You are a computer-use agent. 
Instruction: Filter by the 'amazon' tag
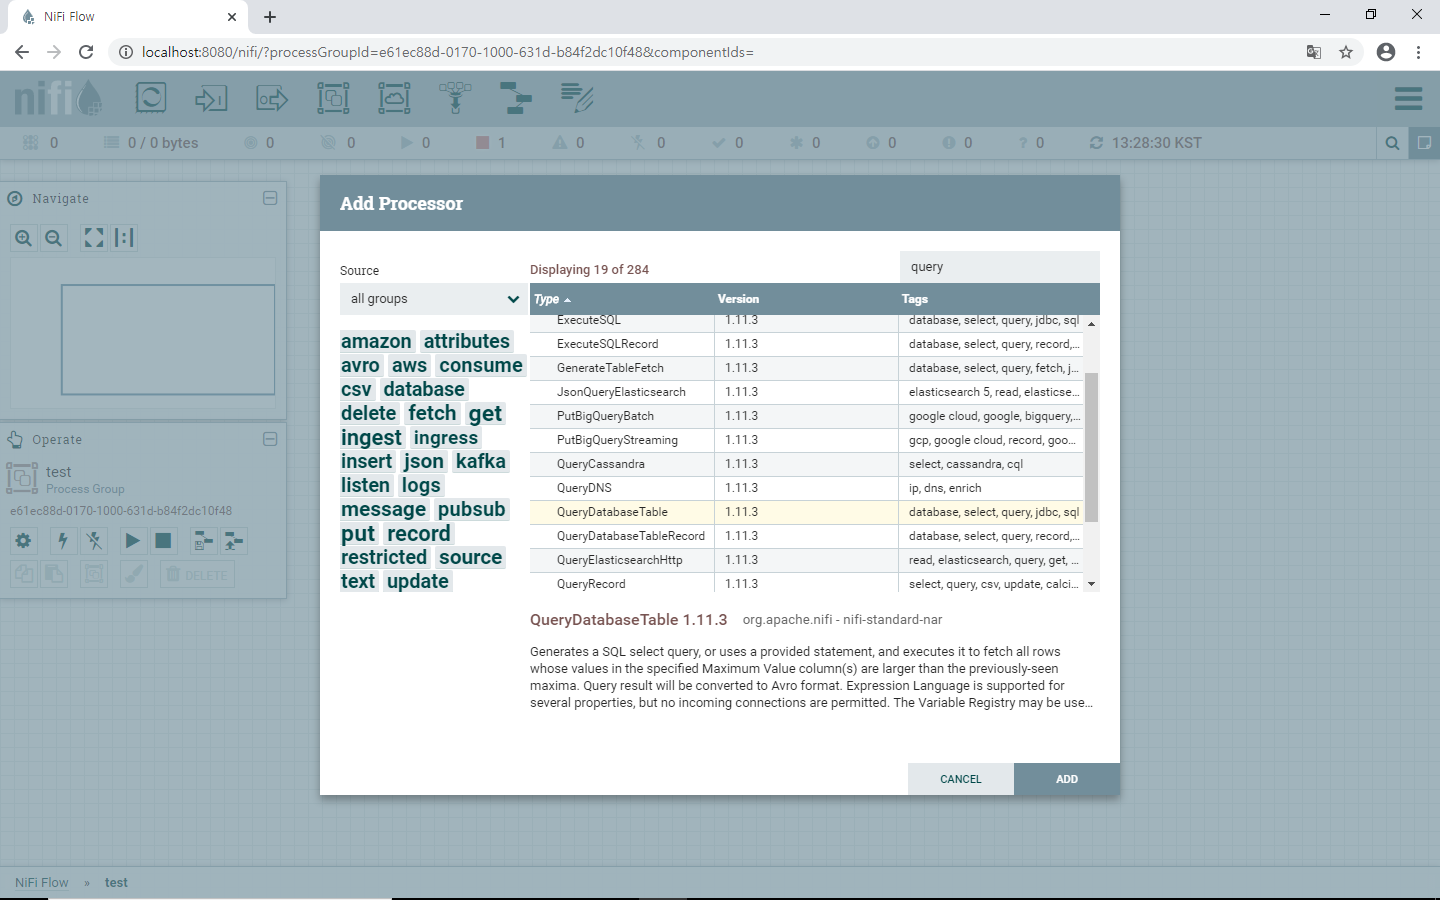pyautogui.click(x=376, y=341)
